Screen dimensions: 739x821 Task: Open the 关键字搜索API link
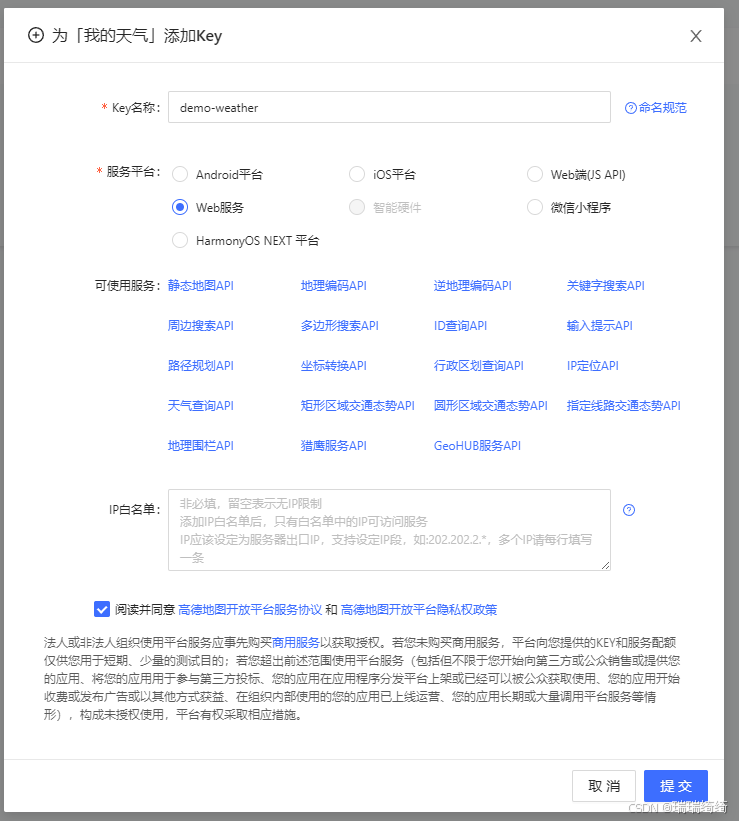click(x=605, y=285)
